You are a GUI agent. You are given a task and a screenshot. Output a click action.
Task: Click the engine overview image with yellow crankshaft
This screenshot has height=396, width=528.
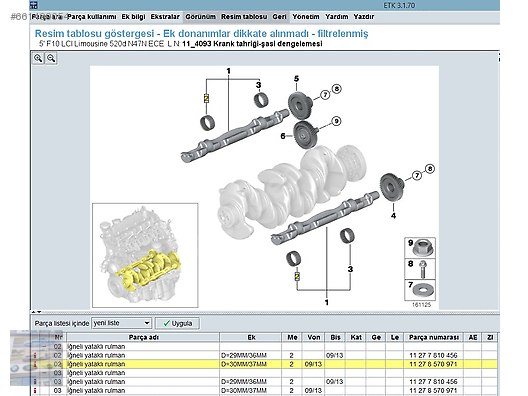145,255
